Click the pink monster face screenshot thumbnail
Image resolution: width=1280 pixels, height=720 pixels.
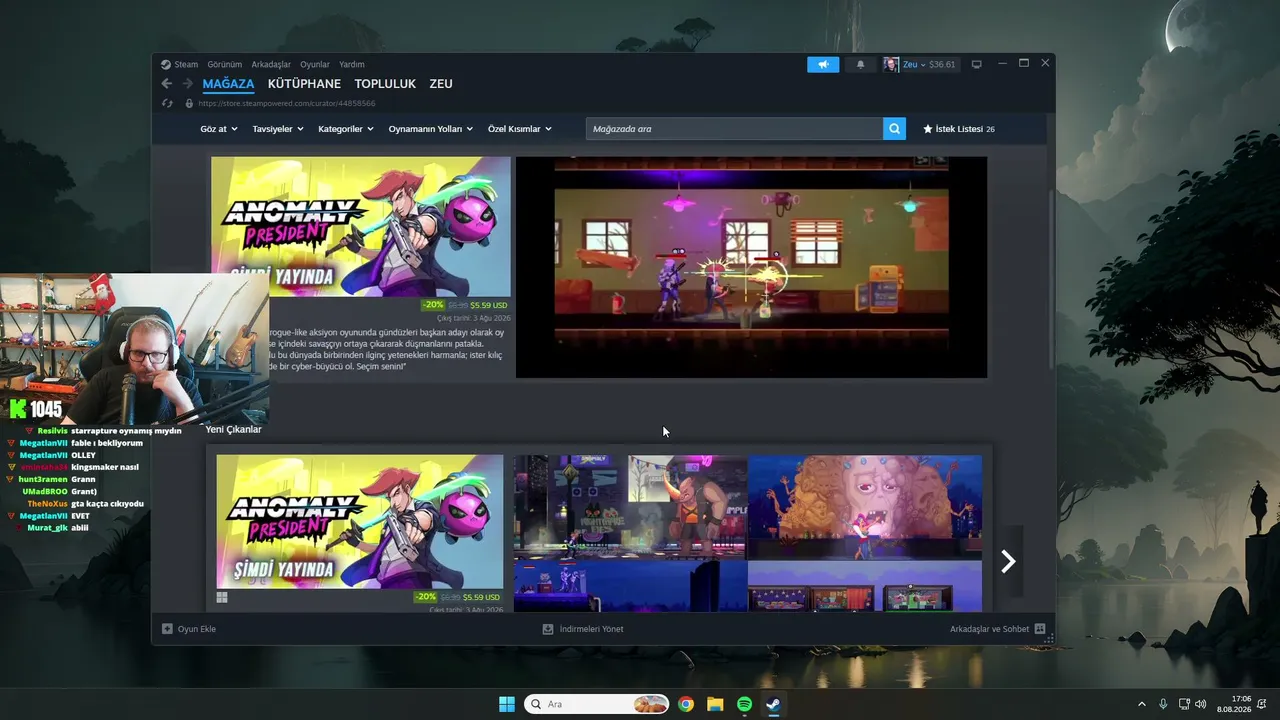coord(865,506)
